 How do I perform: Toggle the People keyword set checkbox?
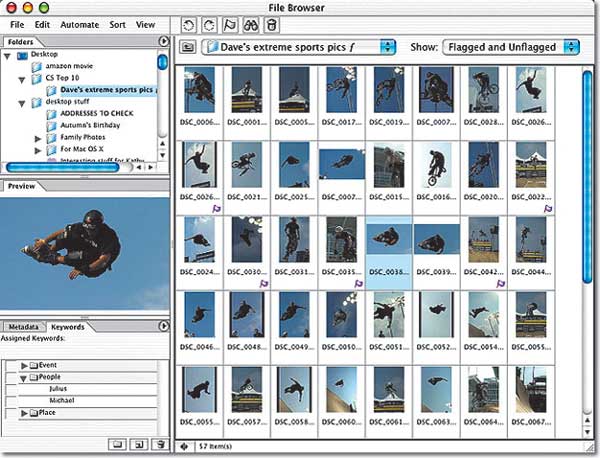(11, 377)
